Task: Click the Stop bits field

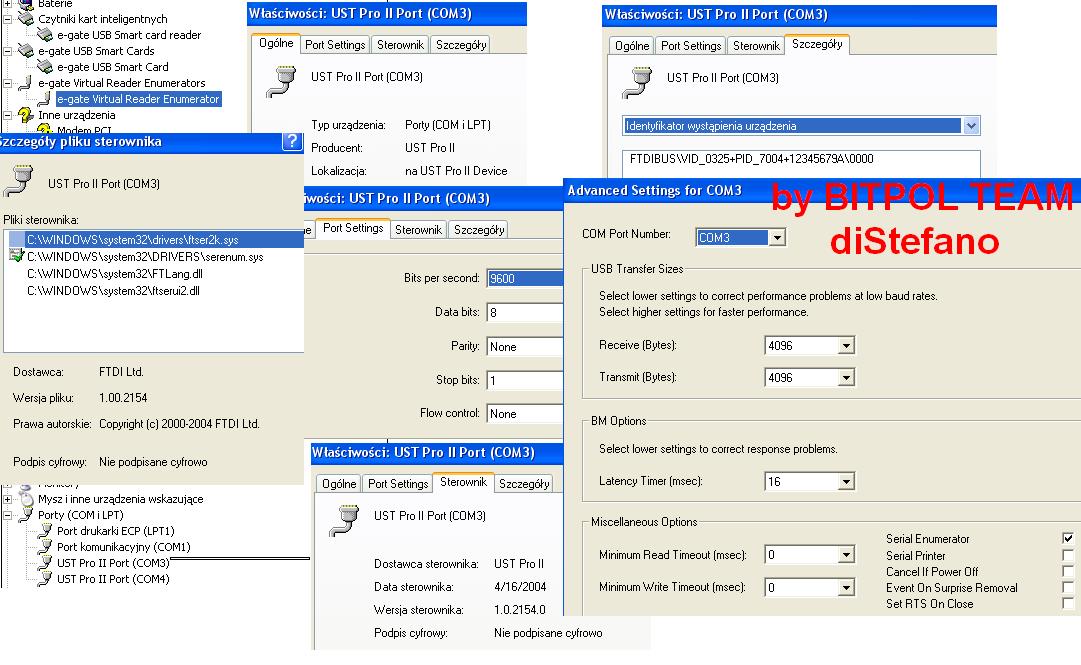Action: click(525, 380)
